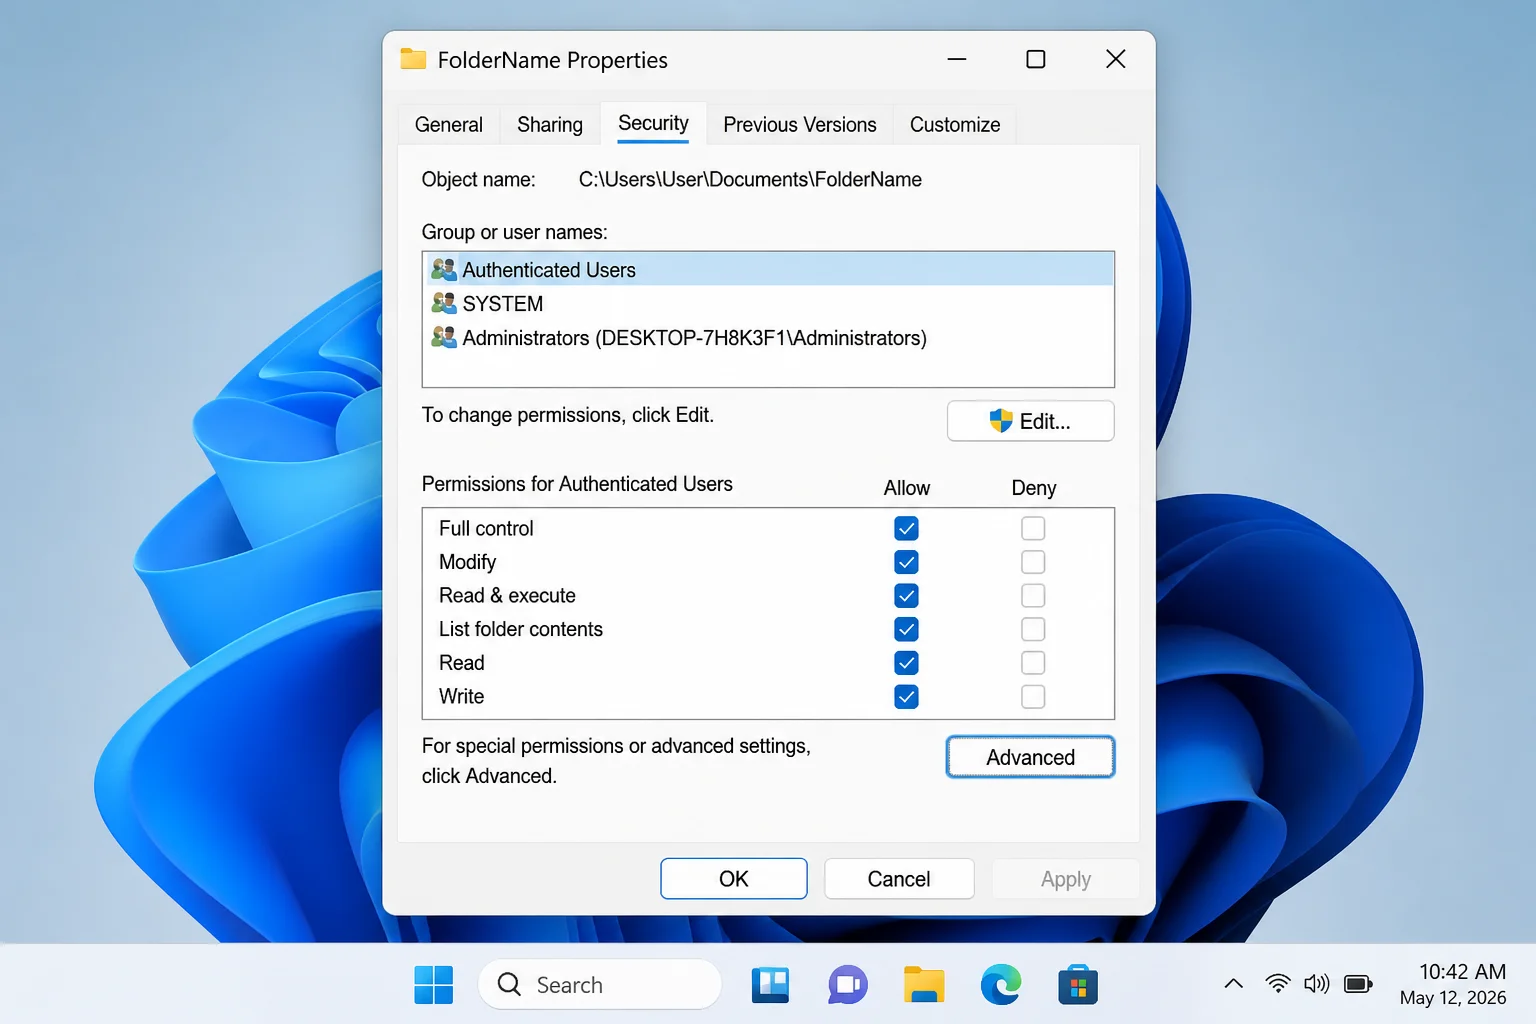Screen dimensions: 1536x1024
Task: Click the magnifier icon in Search box
Action: click(x=509, y=985)
